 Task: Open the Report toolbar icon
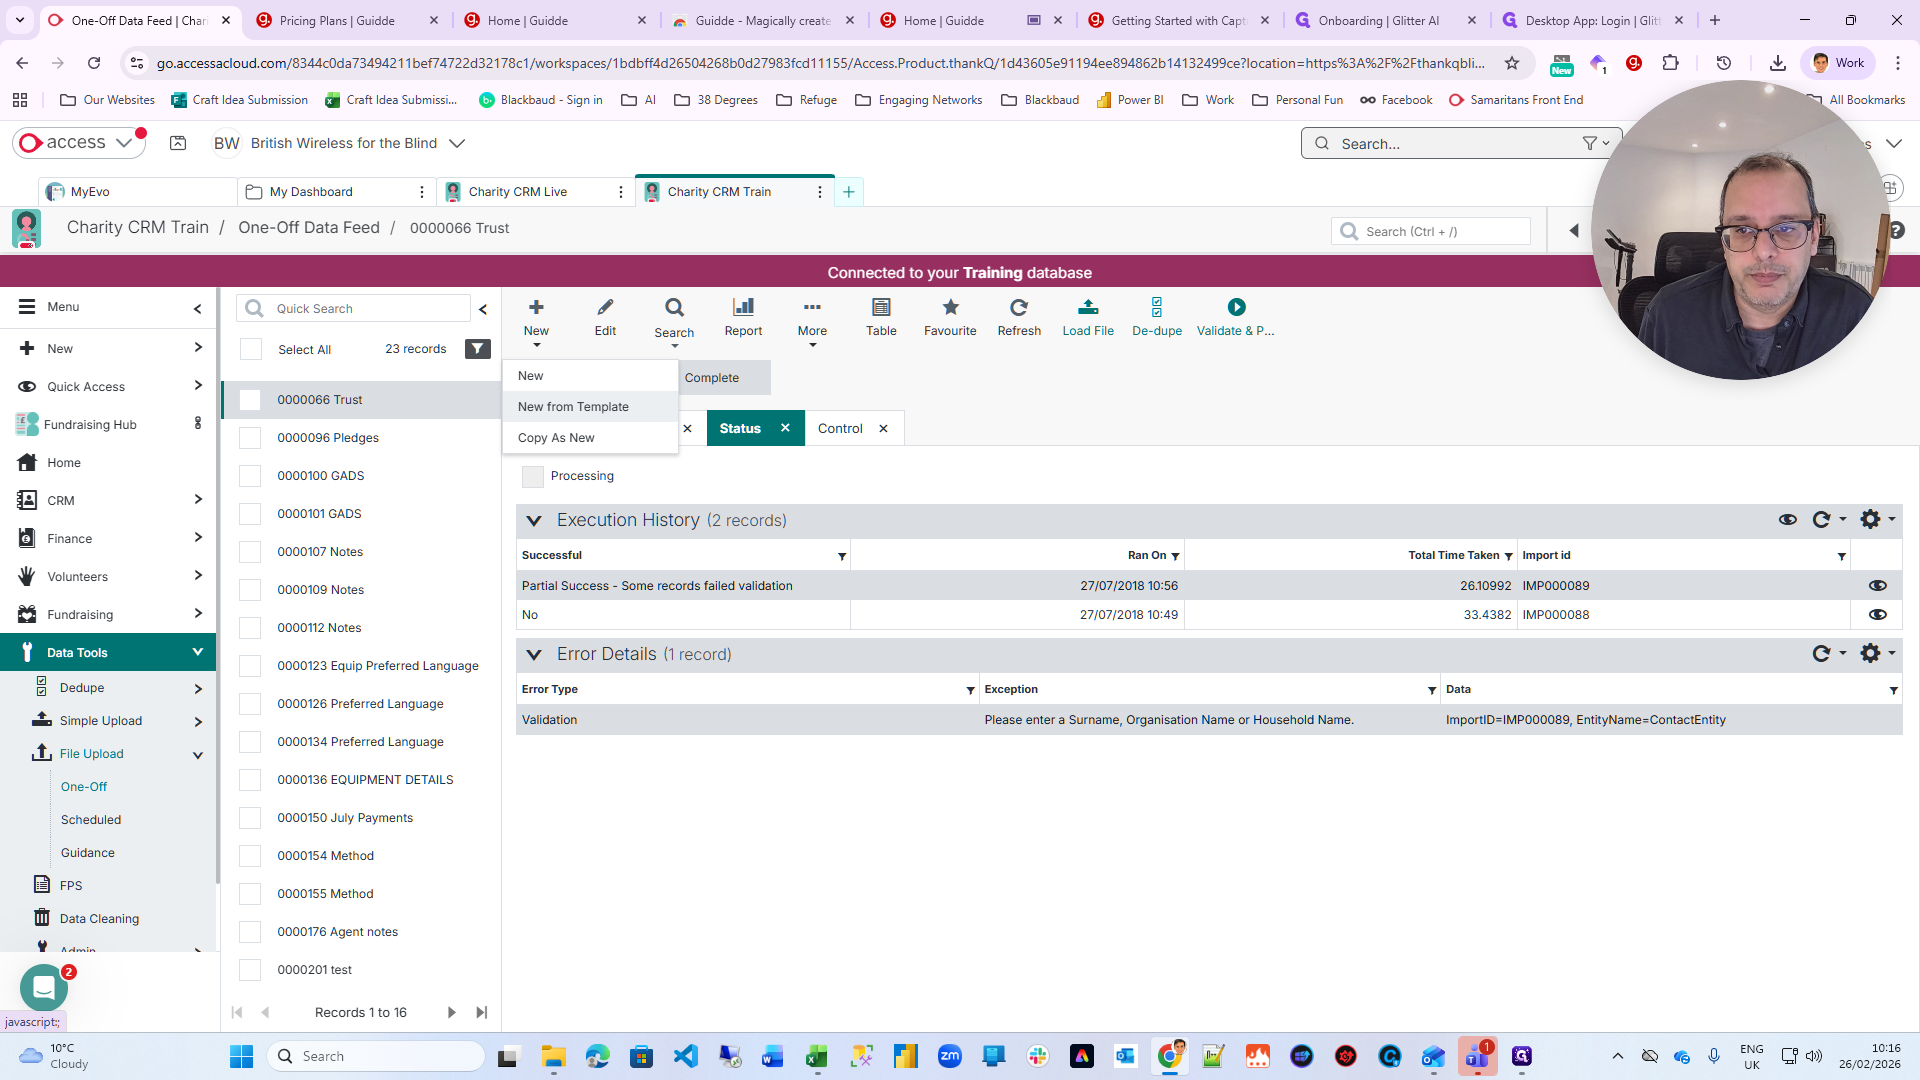743,316
